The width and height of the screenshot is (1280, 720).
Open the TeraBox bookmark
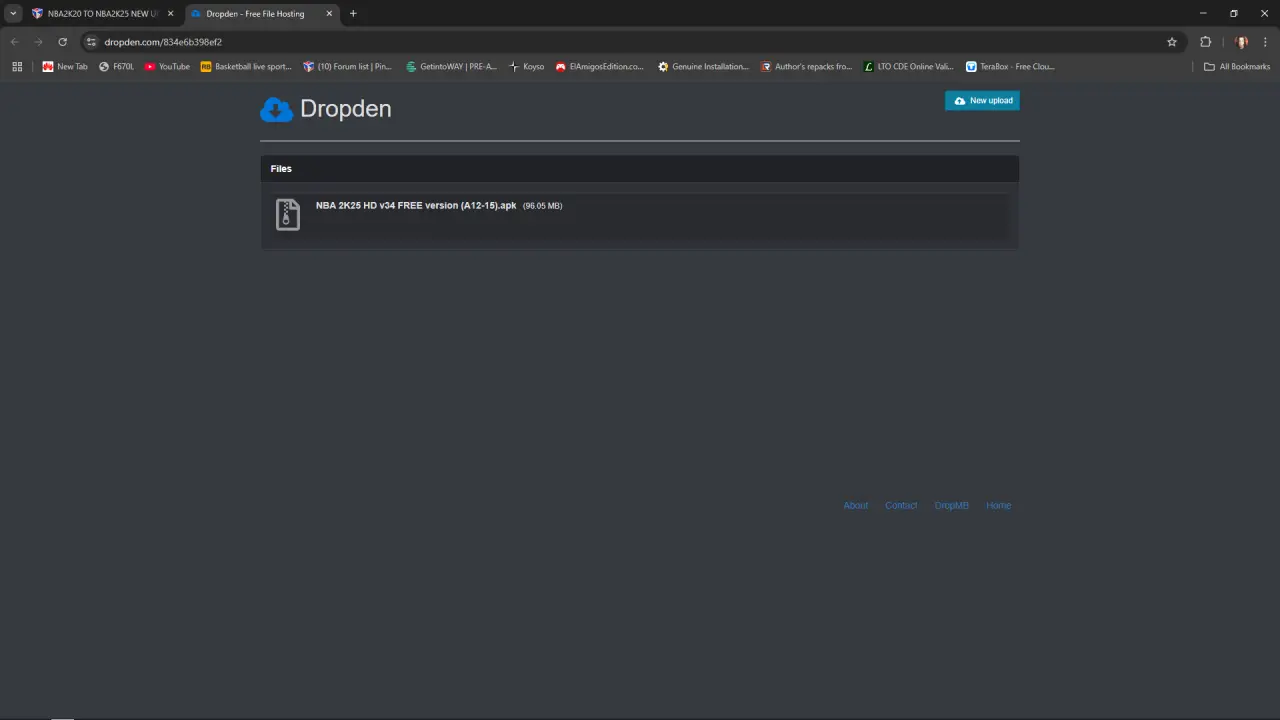[1010, 67]
